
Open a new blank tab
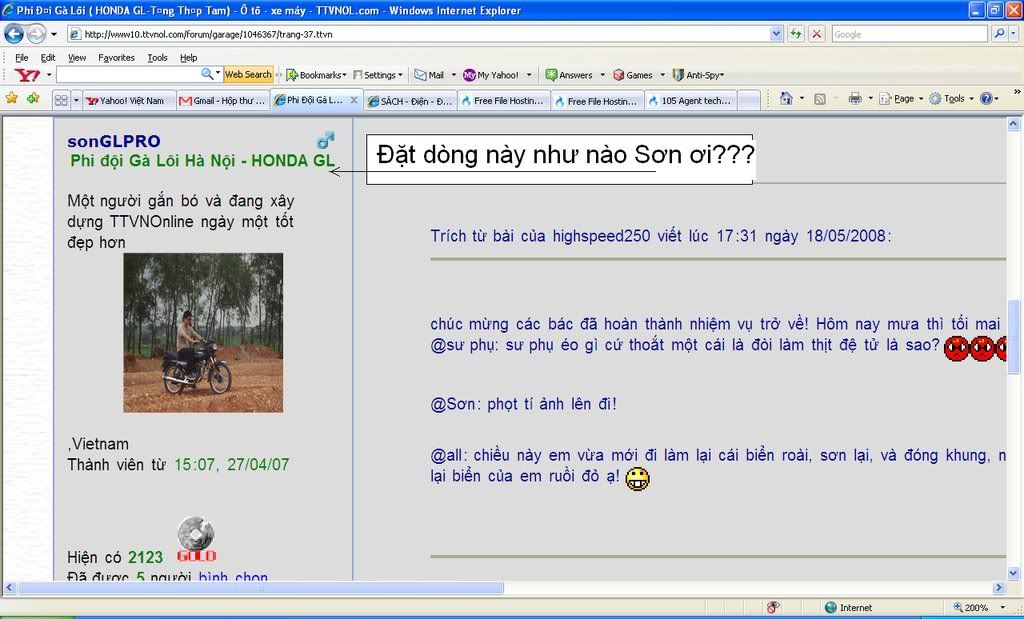point(748,101)
